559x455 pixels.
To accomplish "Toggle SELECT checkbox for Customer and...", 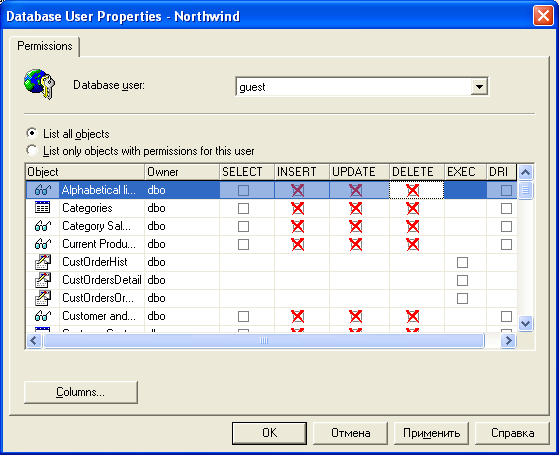I will click(243, 316).
